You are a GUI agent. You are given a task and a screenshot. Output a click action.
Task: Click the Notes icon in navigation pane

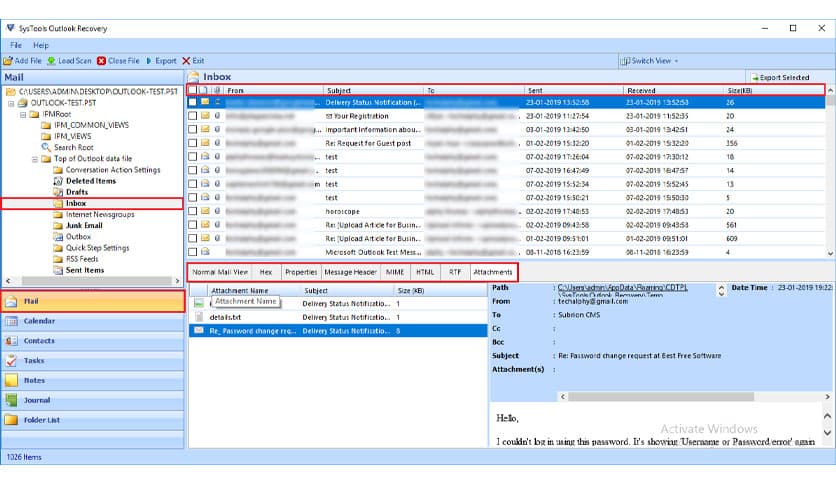11,381
